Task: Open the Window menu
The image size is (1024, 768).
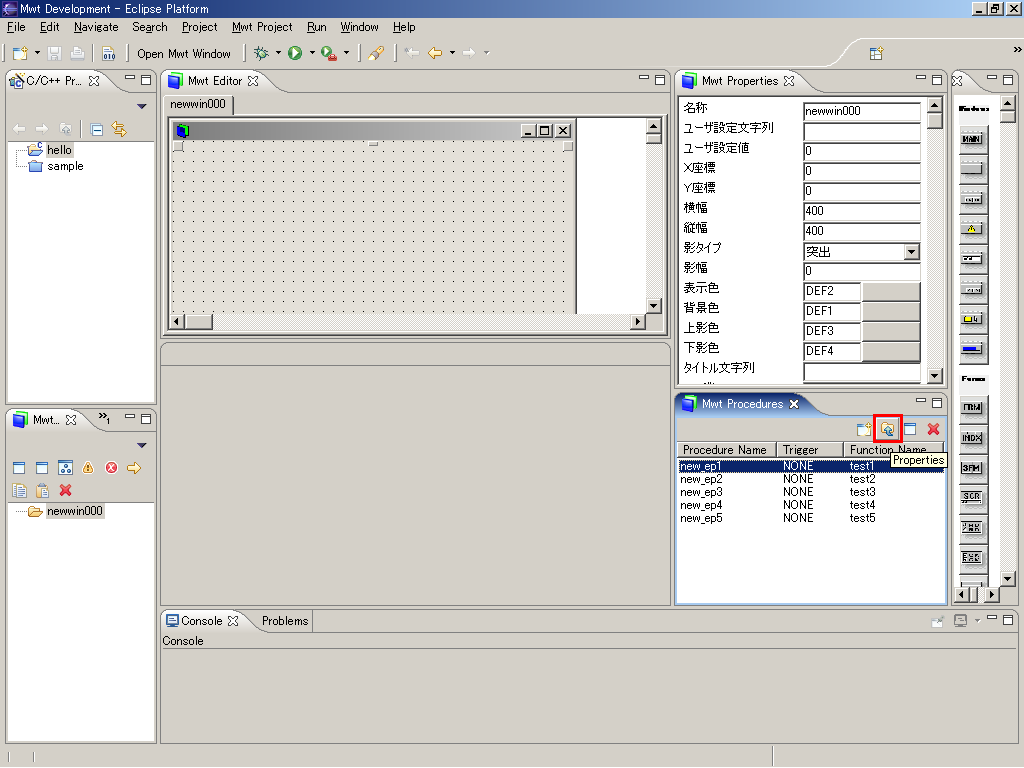Action: click(359, 27)
